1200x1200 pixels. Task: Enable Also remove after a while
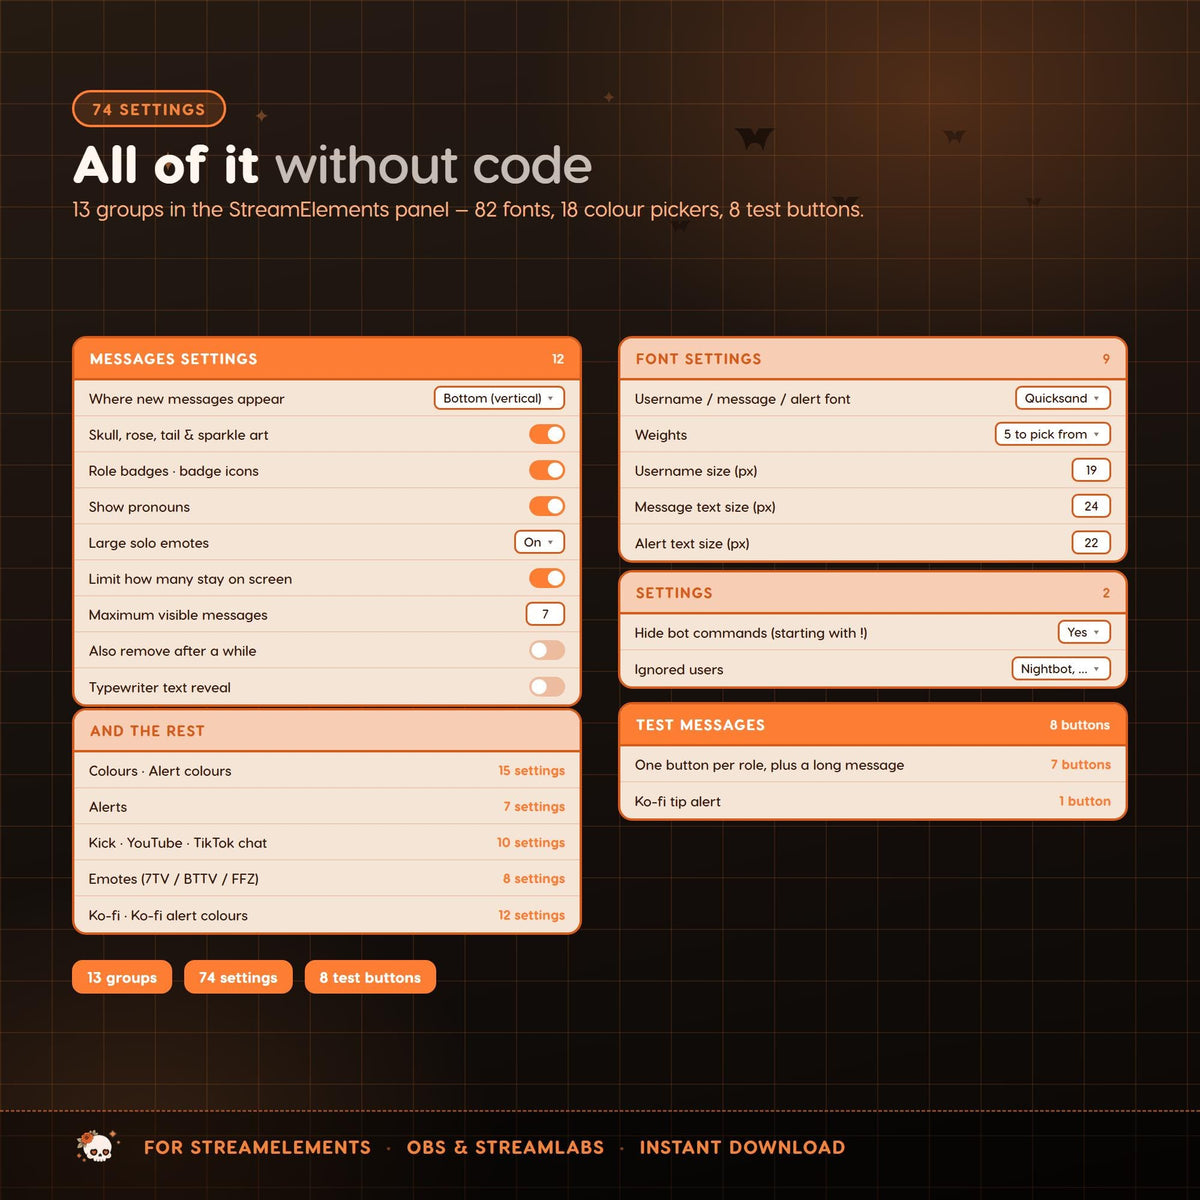(x=547, y=651)
